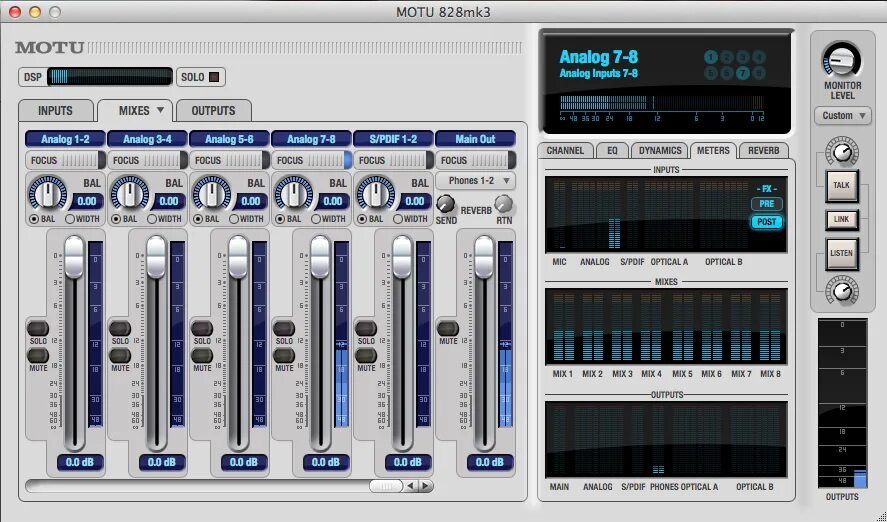887x522 pixels.
Task: Click the S/PDIF 1-2 balance knob
Action: (x=376, y=194)
